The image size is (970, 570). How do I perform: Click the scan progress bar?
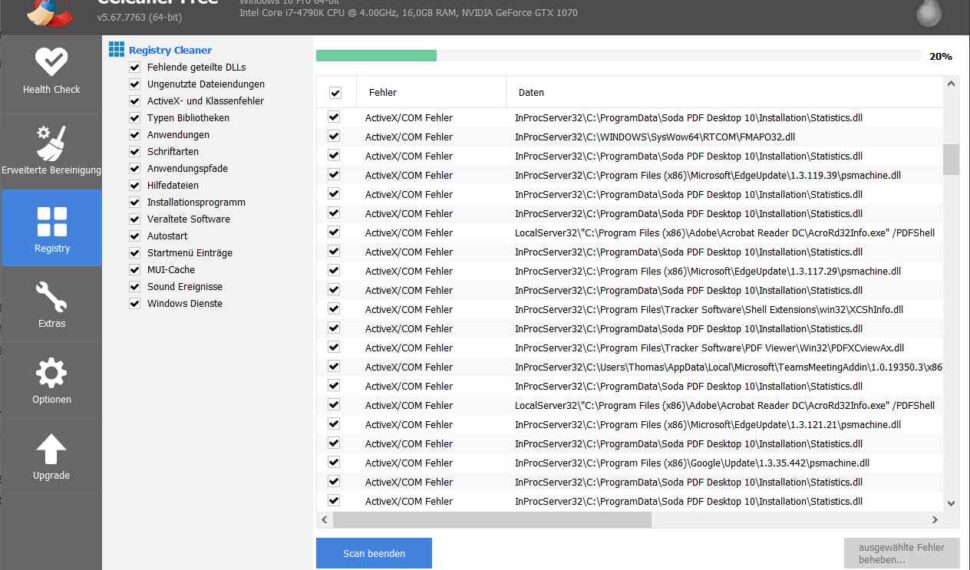click(x=618, y=56)
